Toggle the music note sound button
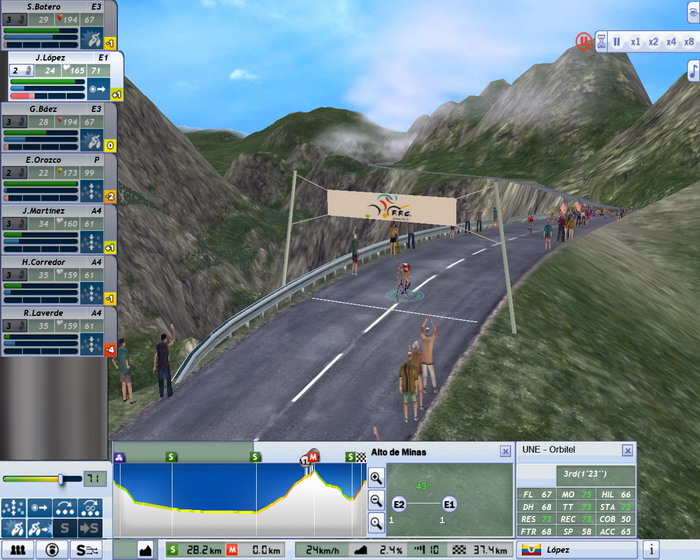The width and height of the screenshot is (700, 560). pos(692,69)
